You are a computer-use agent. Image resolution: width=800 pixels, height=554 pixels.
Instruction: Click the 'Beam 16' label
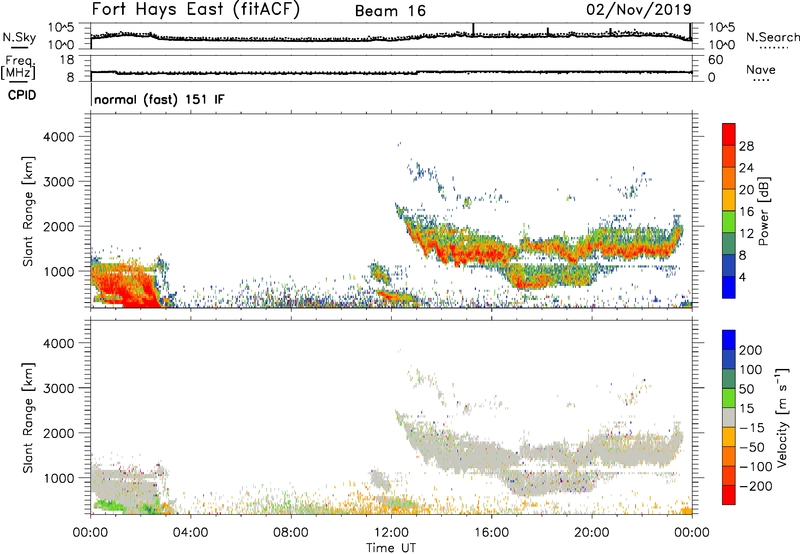click(x=390, y=11)
